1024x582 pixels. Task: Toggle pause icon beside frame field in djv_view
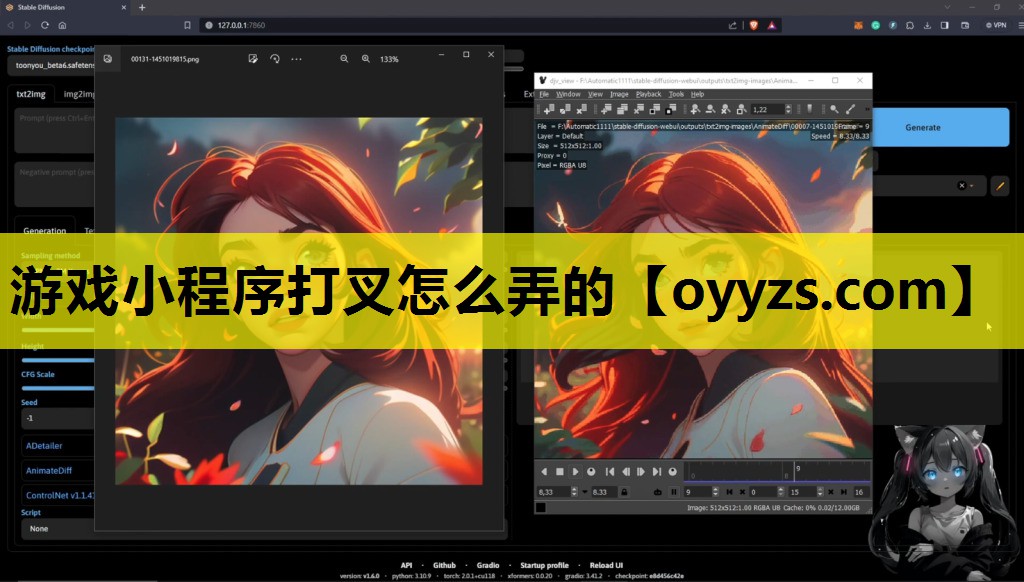(674, 492)
